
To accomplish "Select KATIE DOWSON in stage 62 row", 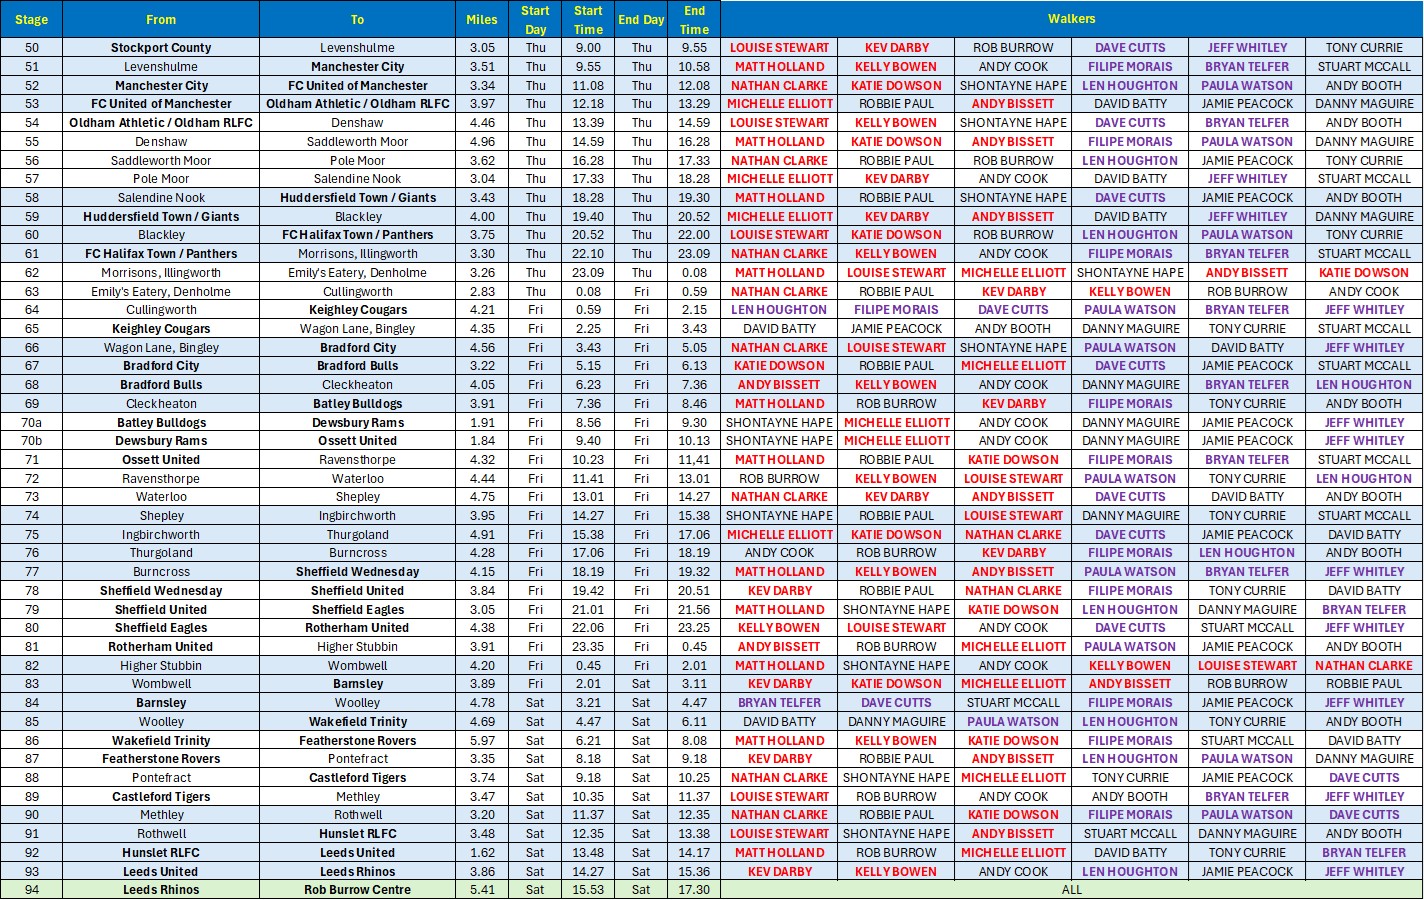I will 1364,273.
